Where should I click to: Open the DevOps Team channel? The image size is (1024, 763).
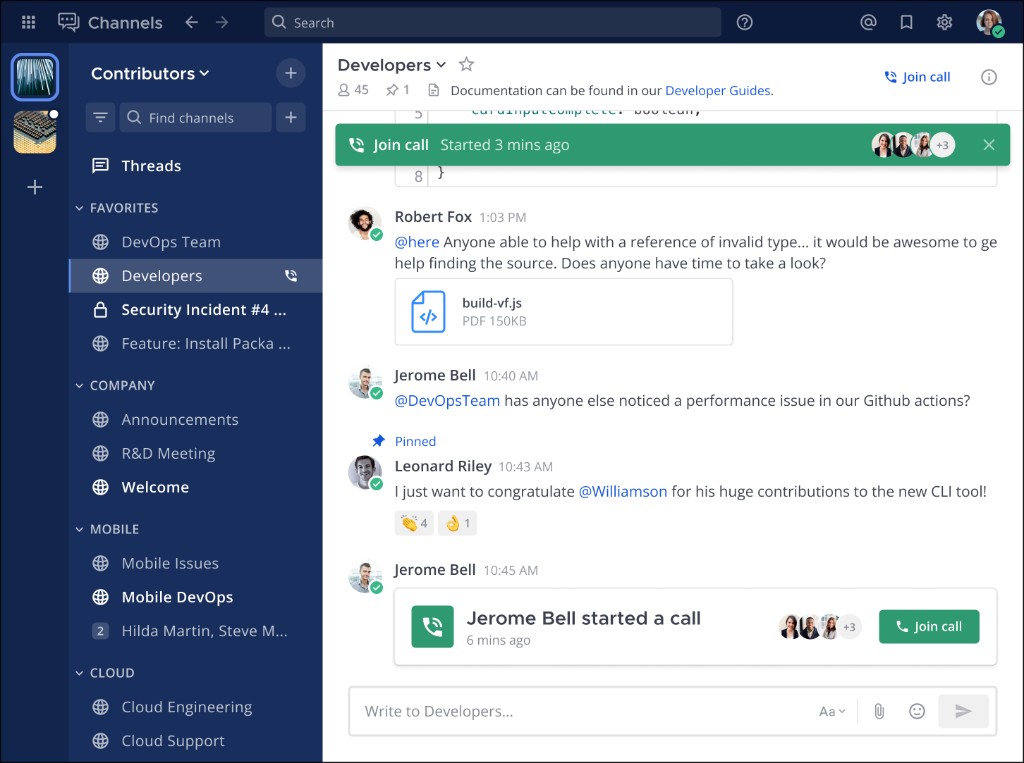196,242
